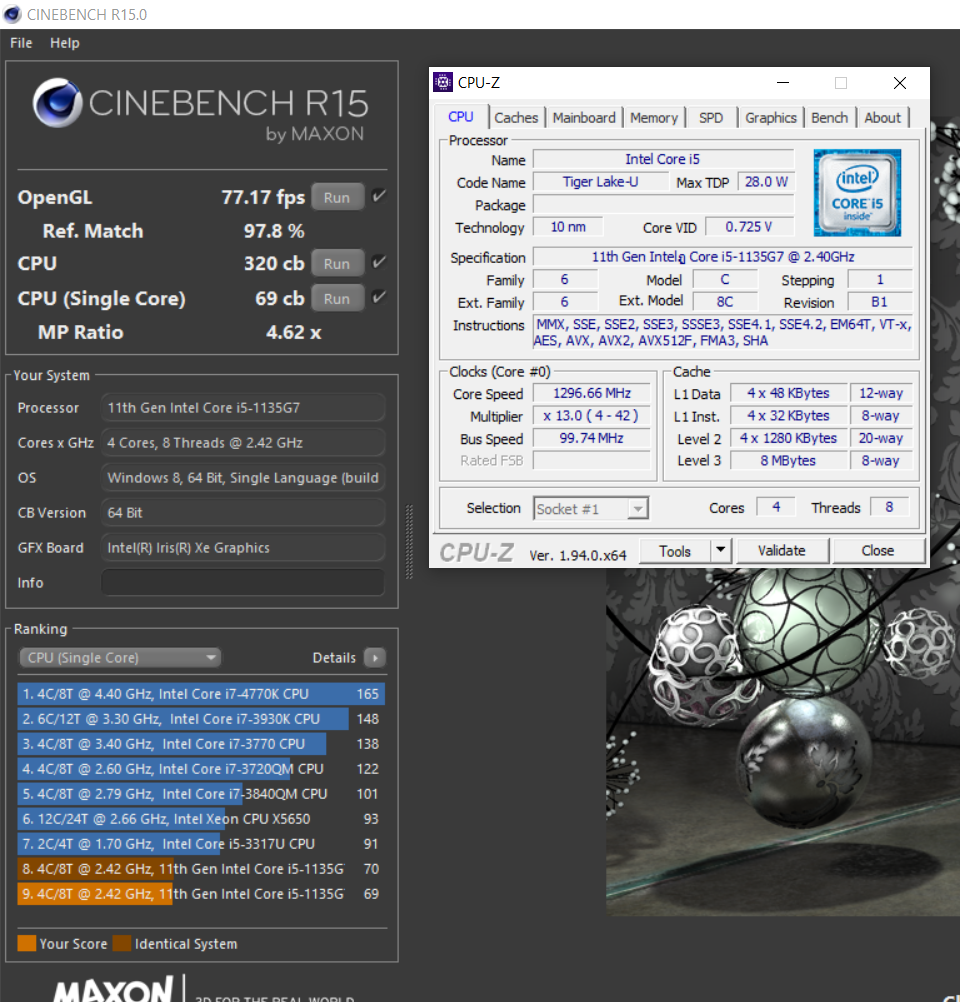Click the CPU-Z app icon in title bar

pos(442,82)
